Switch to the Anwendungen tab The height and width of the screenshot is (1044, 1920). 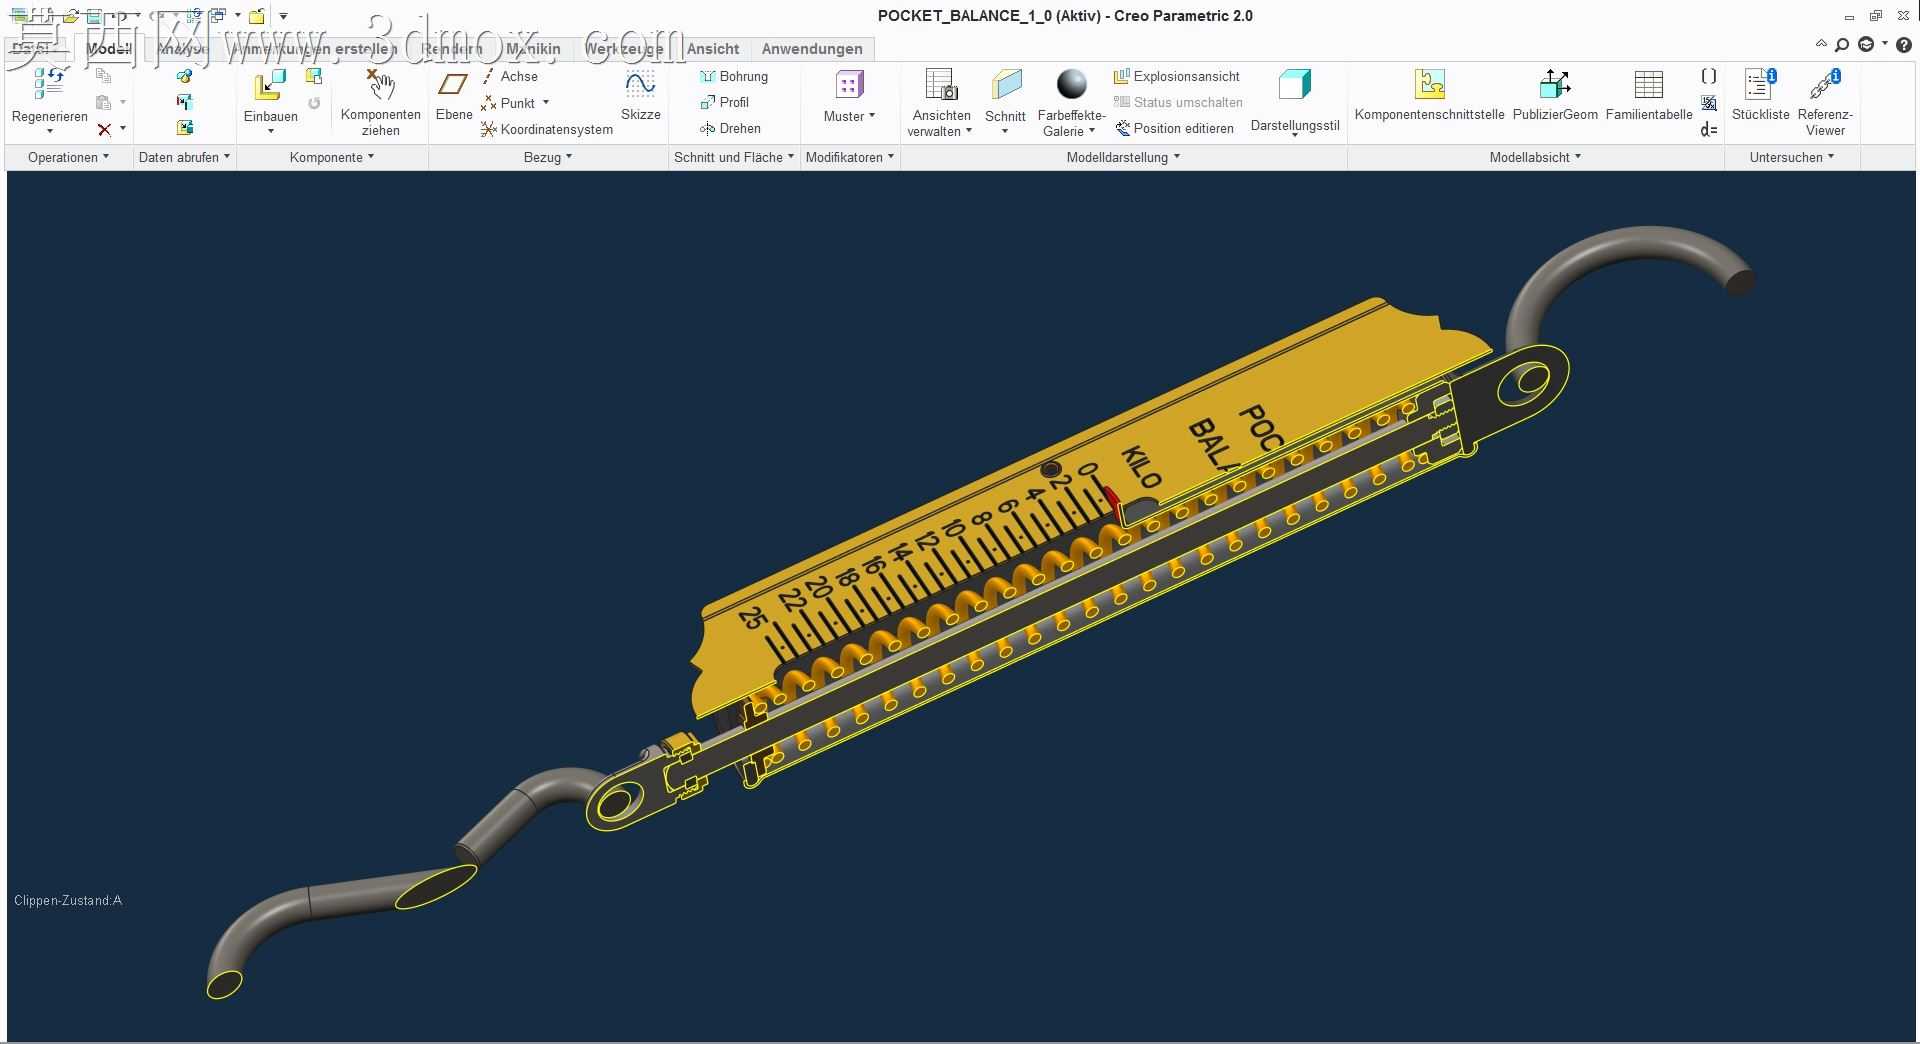click(x=812, y=49)
